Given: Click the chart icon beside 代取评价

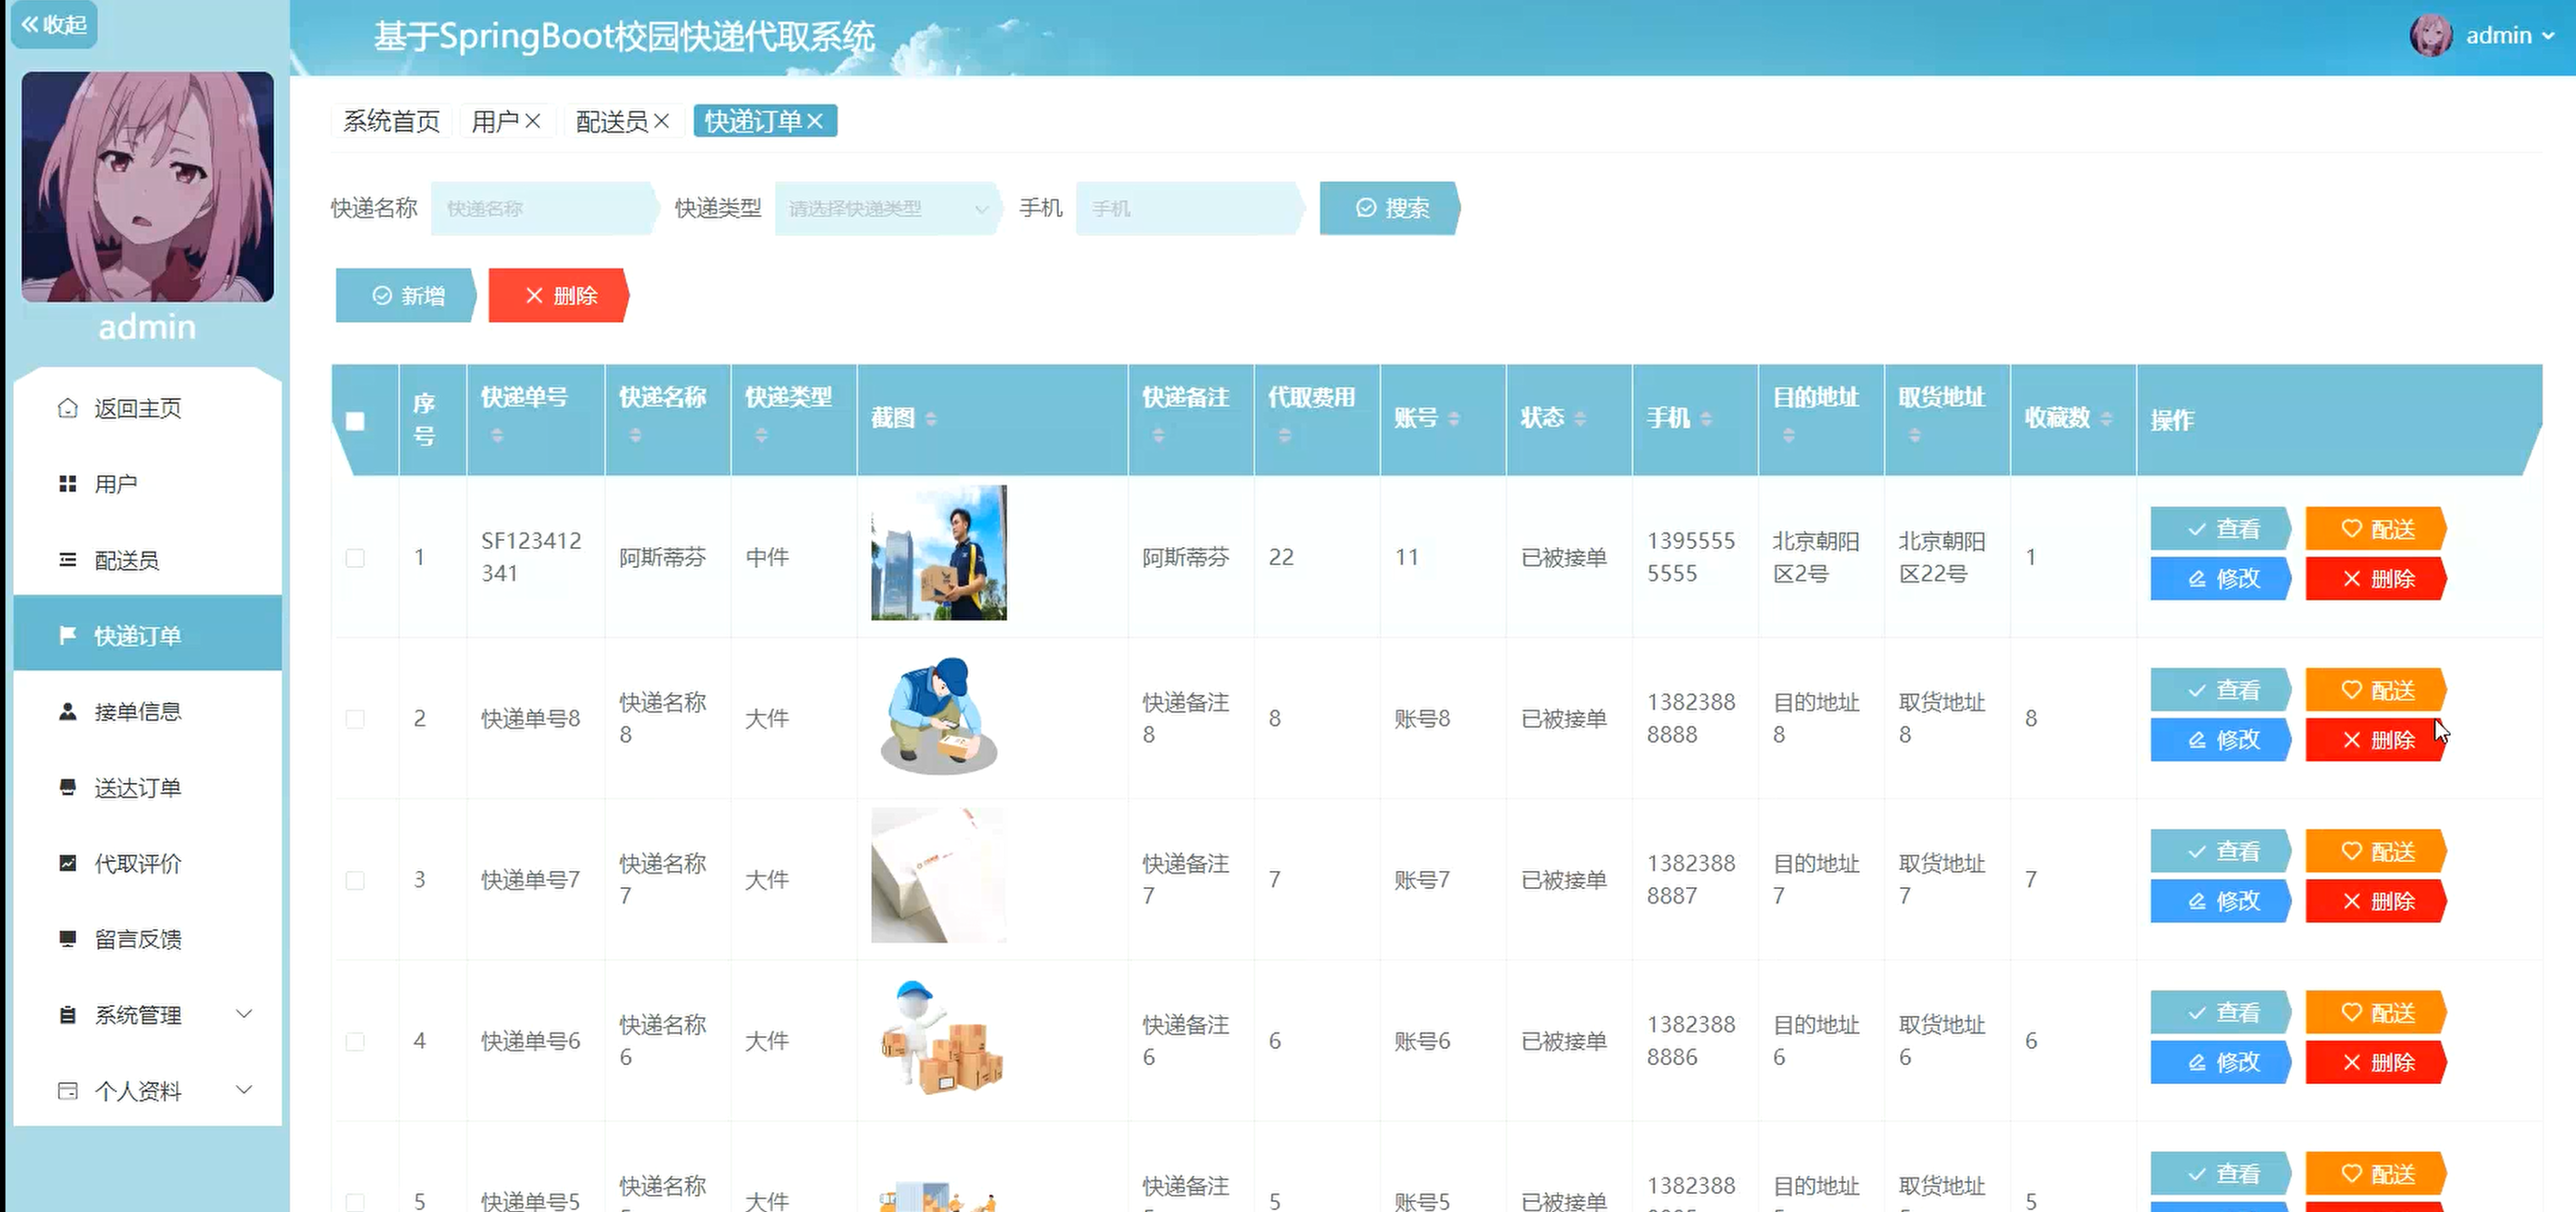Looking at the screenshot, I should [x=68, y=863].
